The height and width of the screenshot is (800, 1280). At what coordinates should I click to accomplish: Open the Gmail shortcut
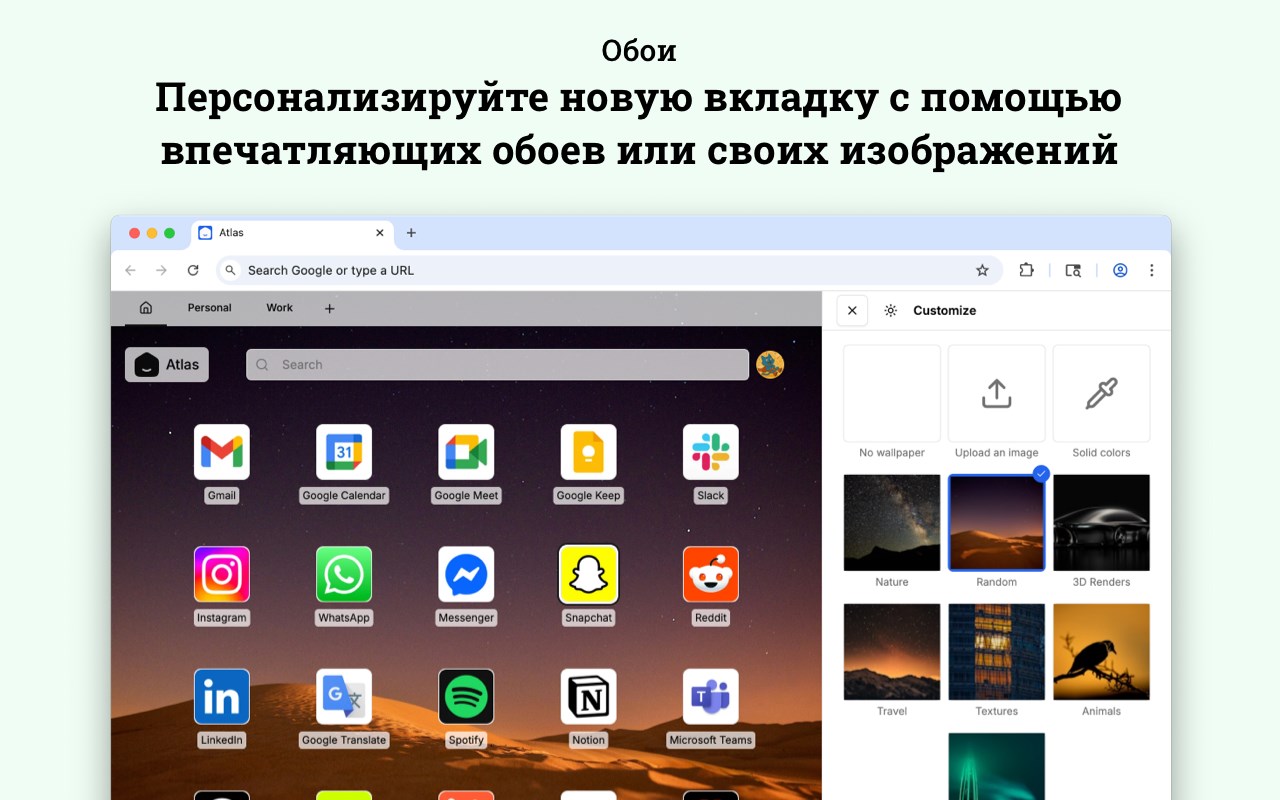[x=222, y=452]
